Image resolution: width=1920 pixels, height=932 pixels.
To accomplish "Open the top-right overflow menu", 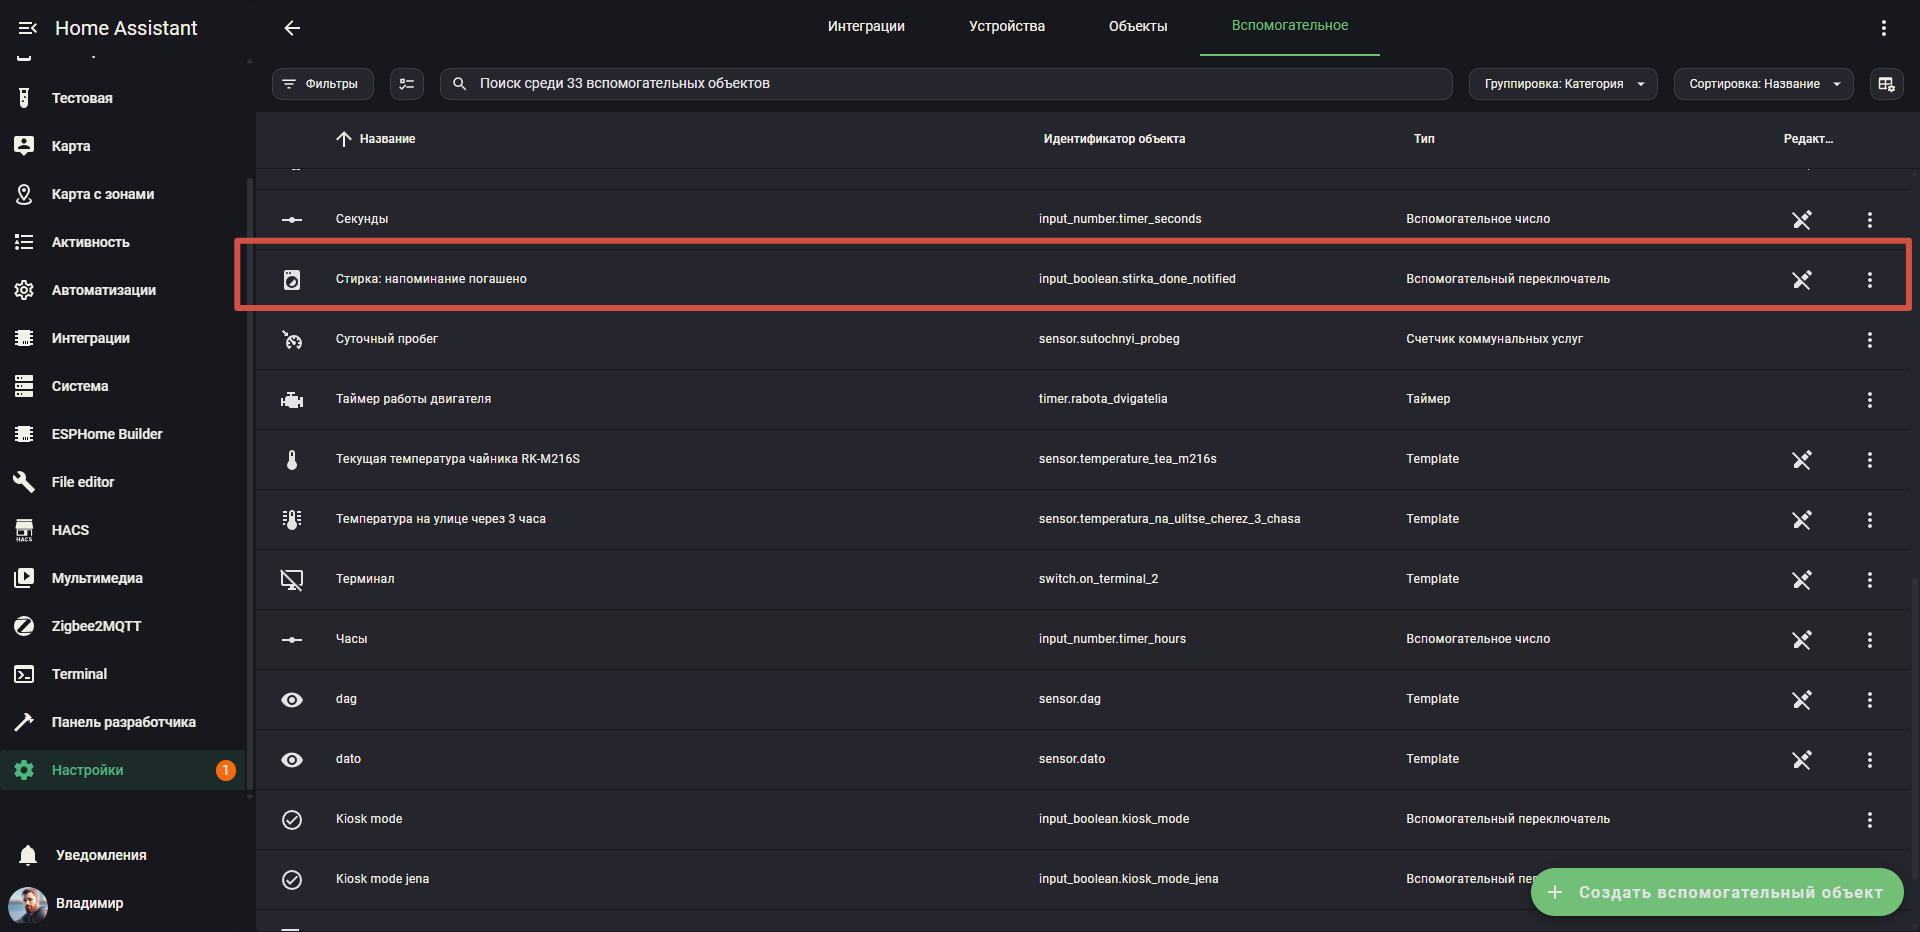I will 1883,28.
